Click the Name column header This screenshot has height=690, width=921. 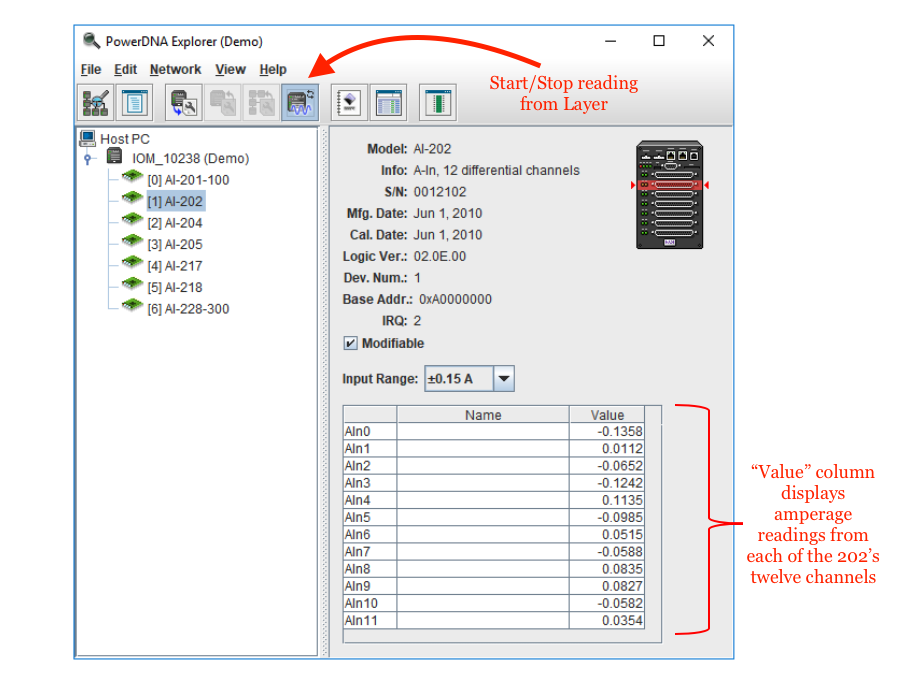coord(483,415)
